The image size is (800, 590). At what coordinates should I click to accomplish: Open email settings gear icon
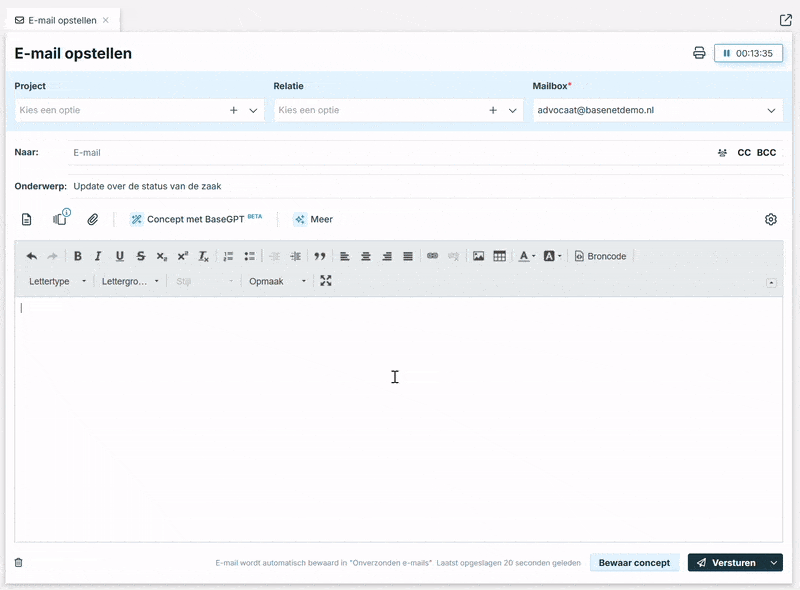[x=771, y=219]
